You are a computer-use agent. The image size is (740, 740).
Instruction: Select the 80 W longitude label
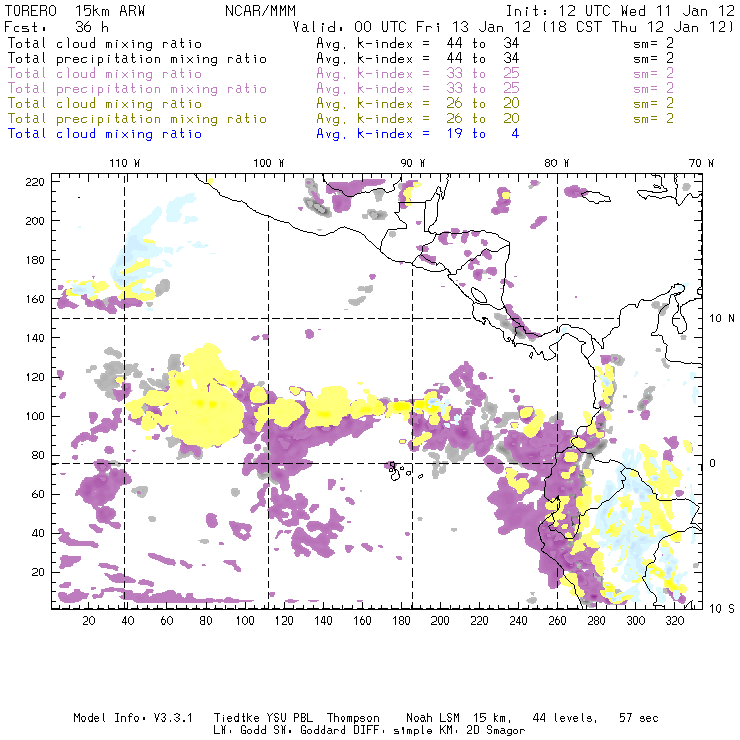[557, 163]
